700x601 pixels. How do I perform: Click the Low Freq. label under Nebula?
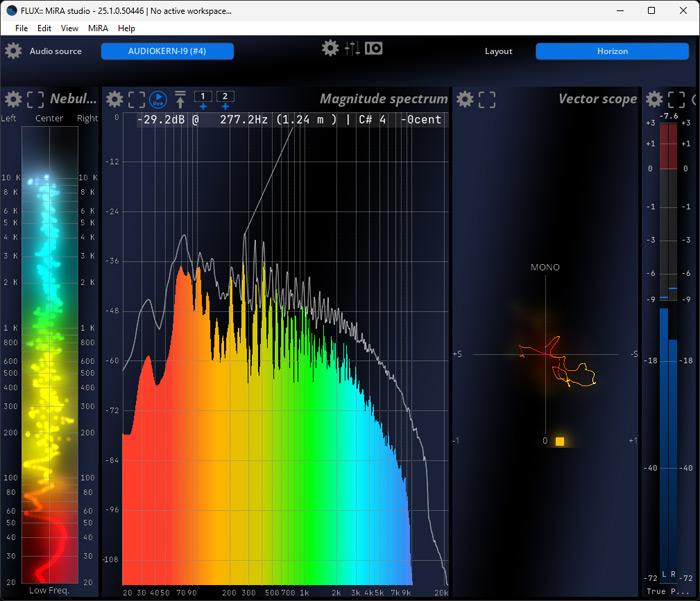click(49, 590)
